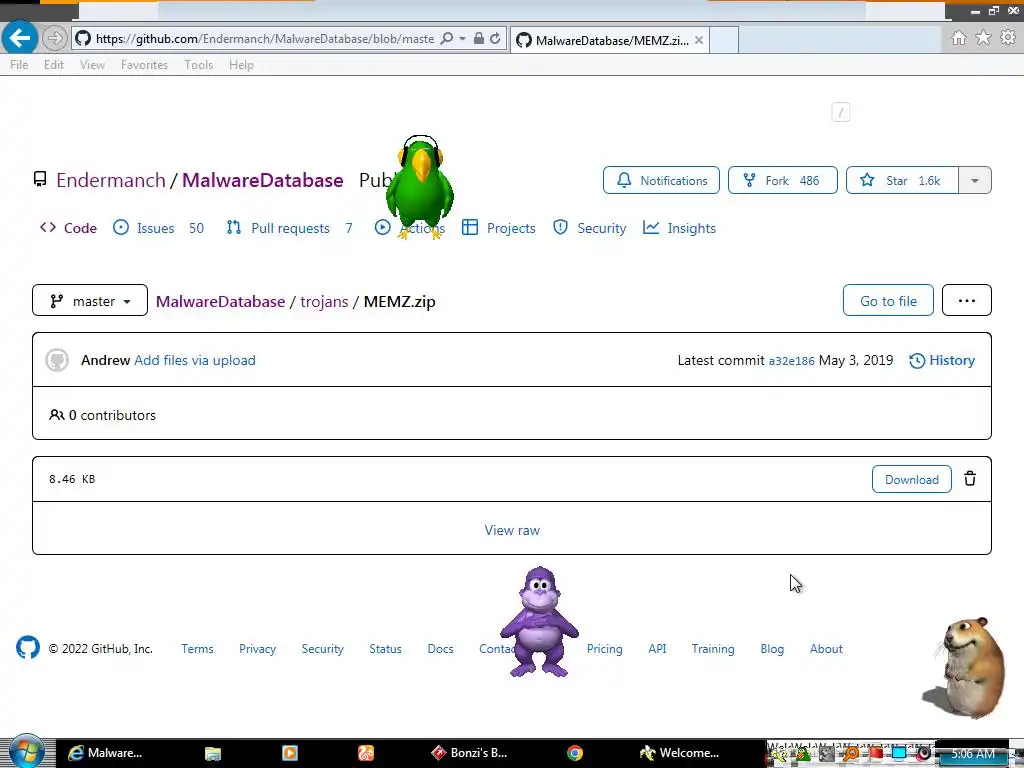Click the Windows Start orb

(x=26, y=752)
